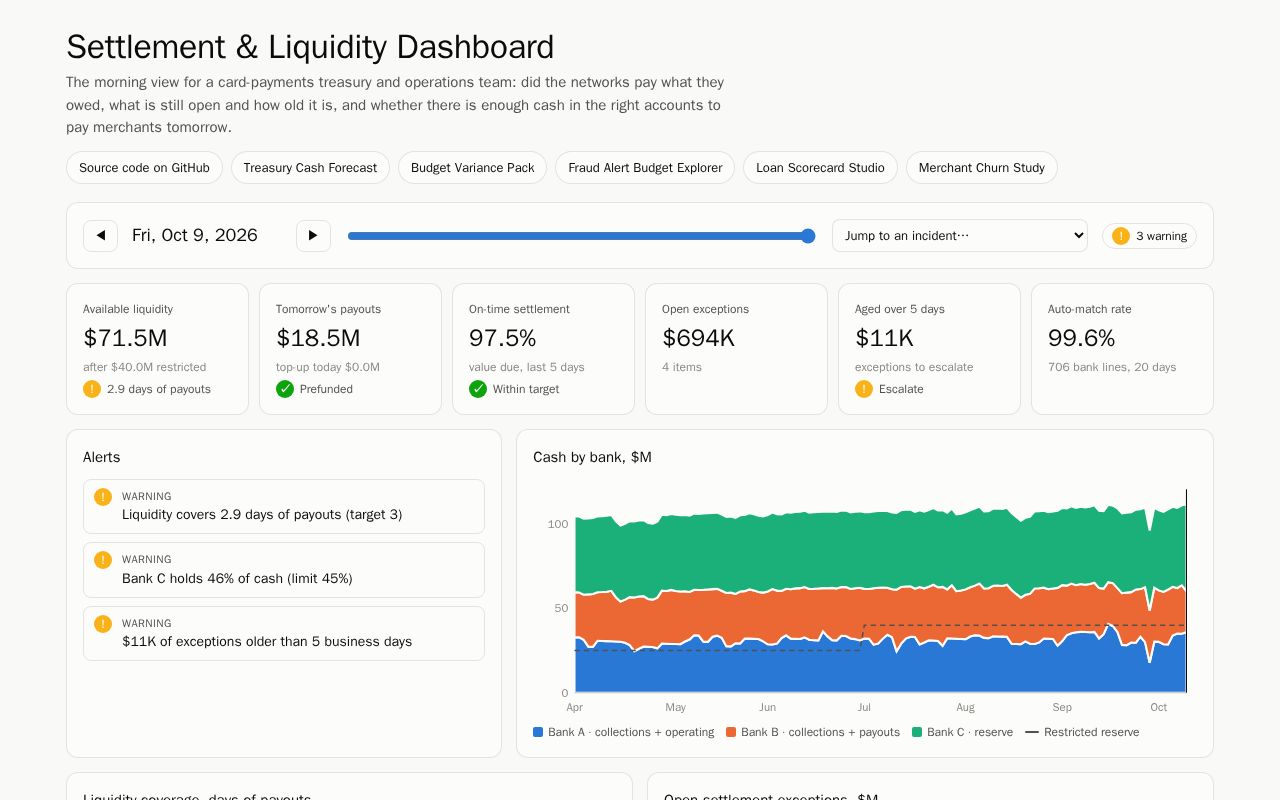Screen dimensions: 1280x800
Task: Select the liquidity covers 2.9 days alert text
Action: tap(262, 515)
